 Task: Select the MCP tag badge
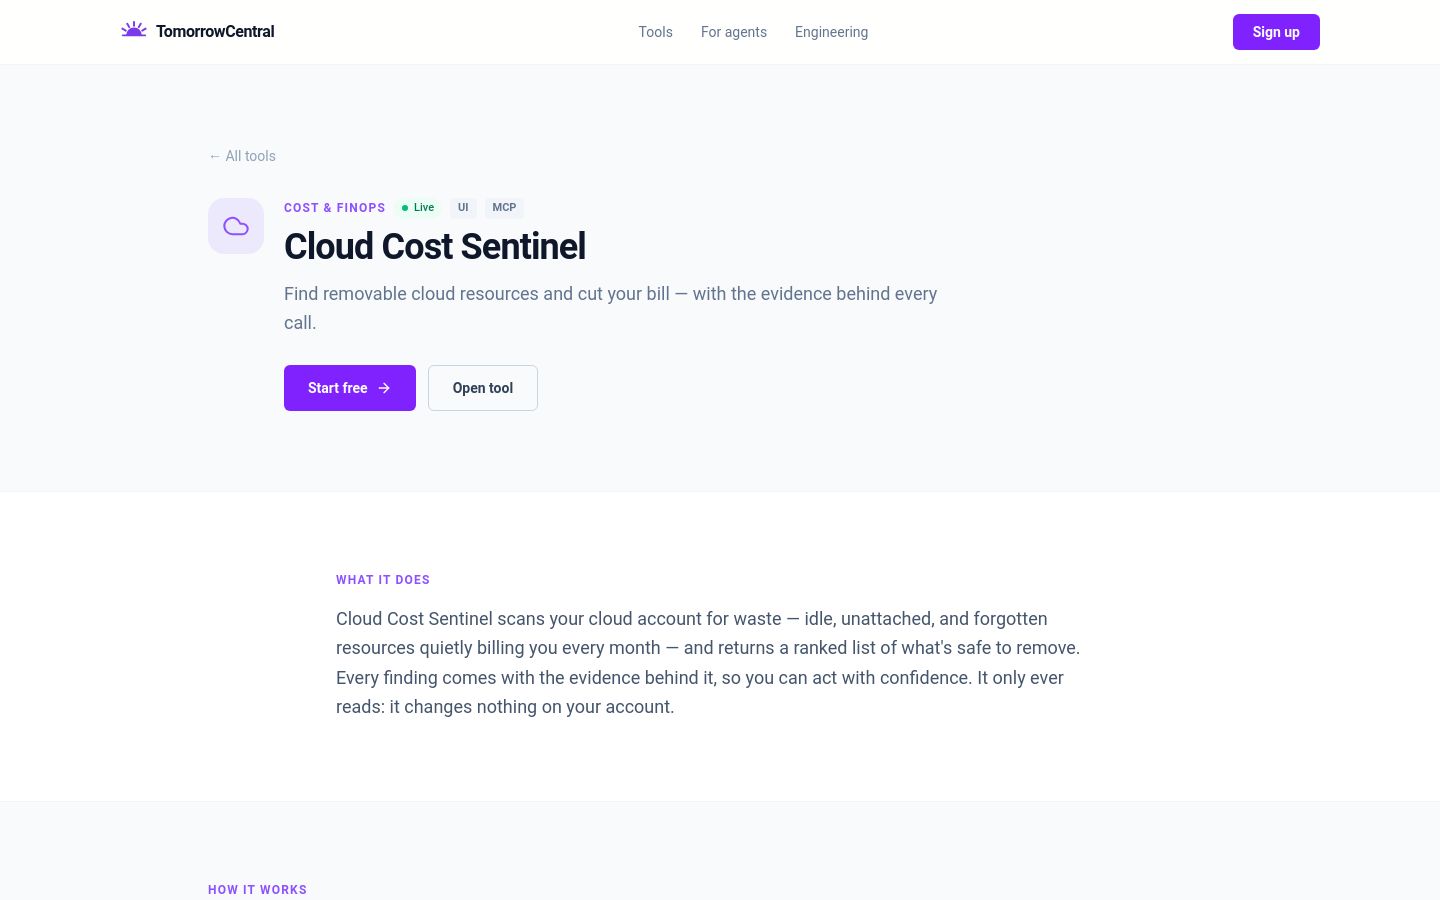tap(504, 208)
